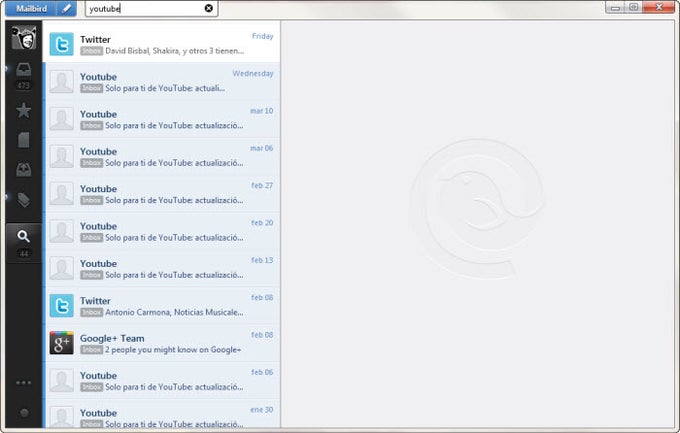The height and width of the screenshot is (433, 680).
Task: Minimize the Mailbird window
Action: 615,7
